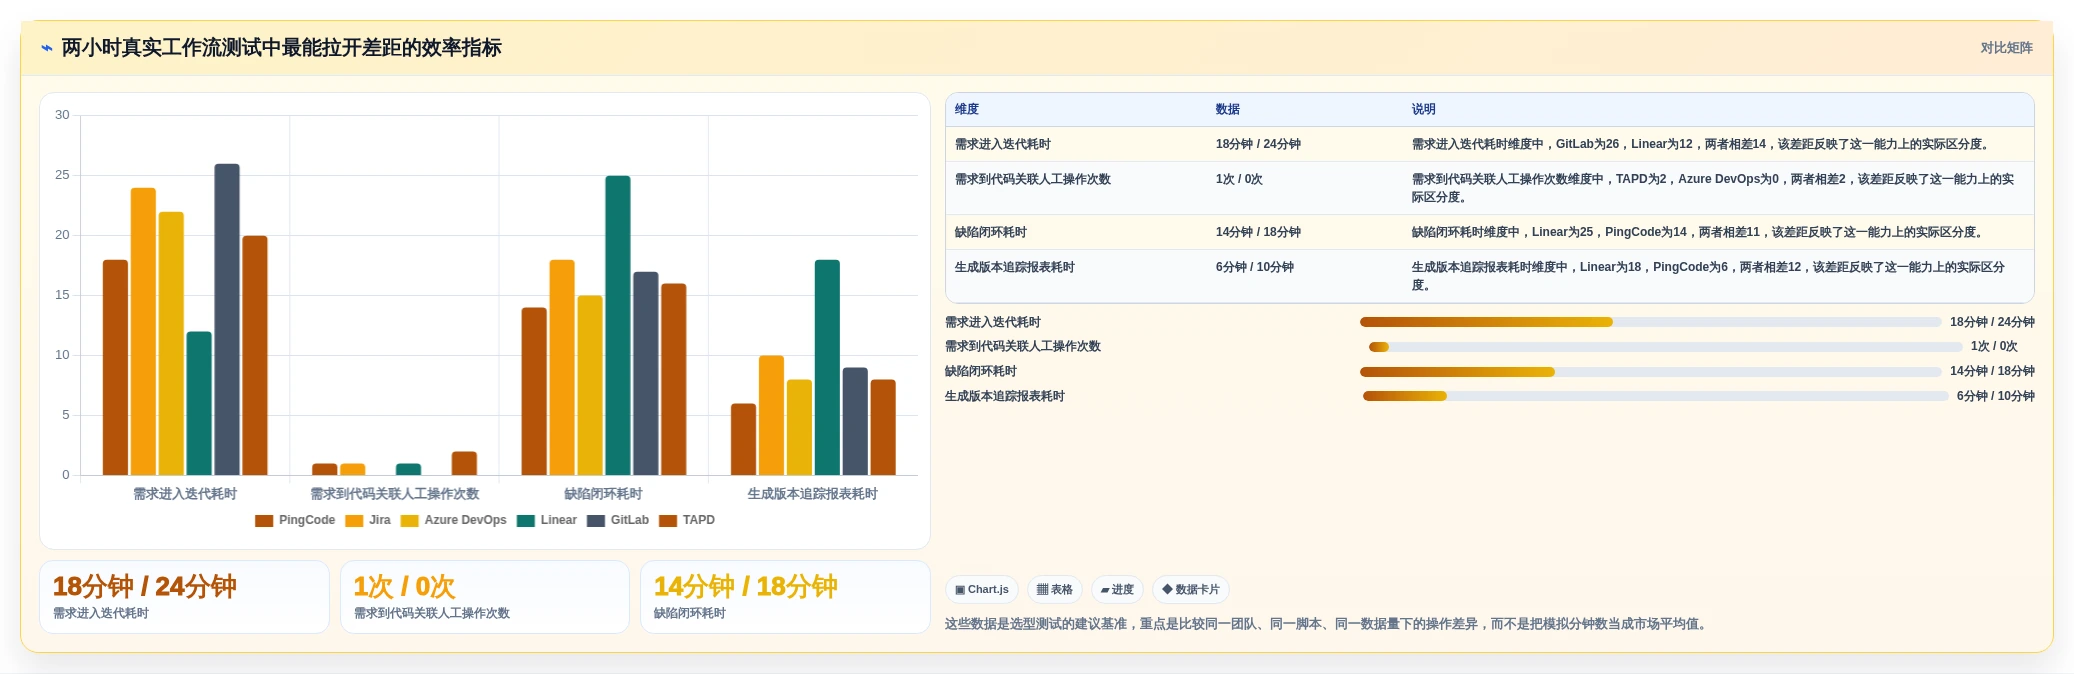Click the card title 两小时真实工作流测试
This screenshot has height=674, width=2074.
pos(281,48)
